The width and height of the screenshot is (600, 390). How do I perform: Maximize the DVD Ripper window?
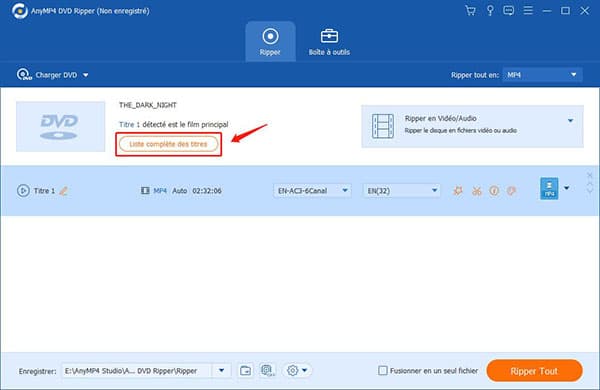pos(565,11)
